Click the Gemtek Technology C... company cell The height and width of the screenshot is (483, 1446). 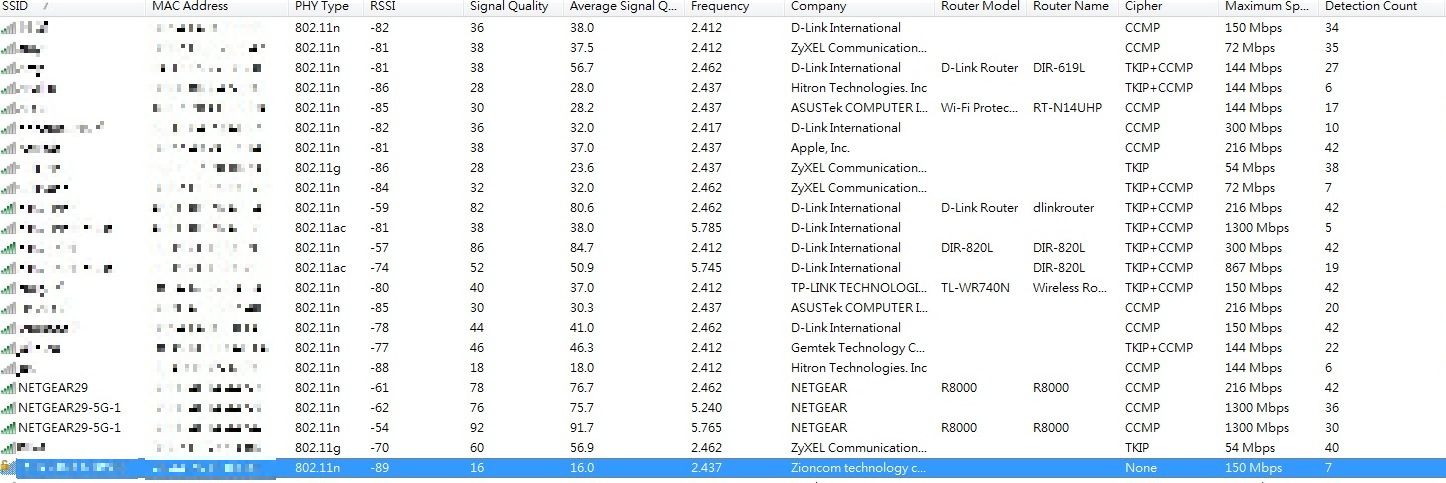858,348
